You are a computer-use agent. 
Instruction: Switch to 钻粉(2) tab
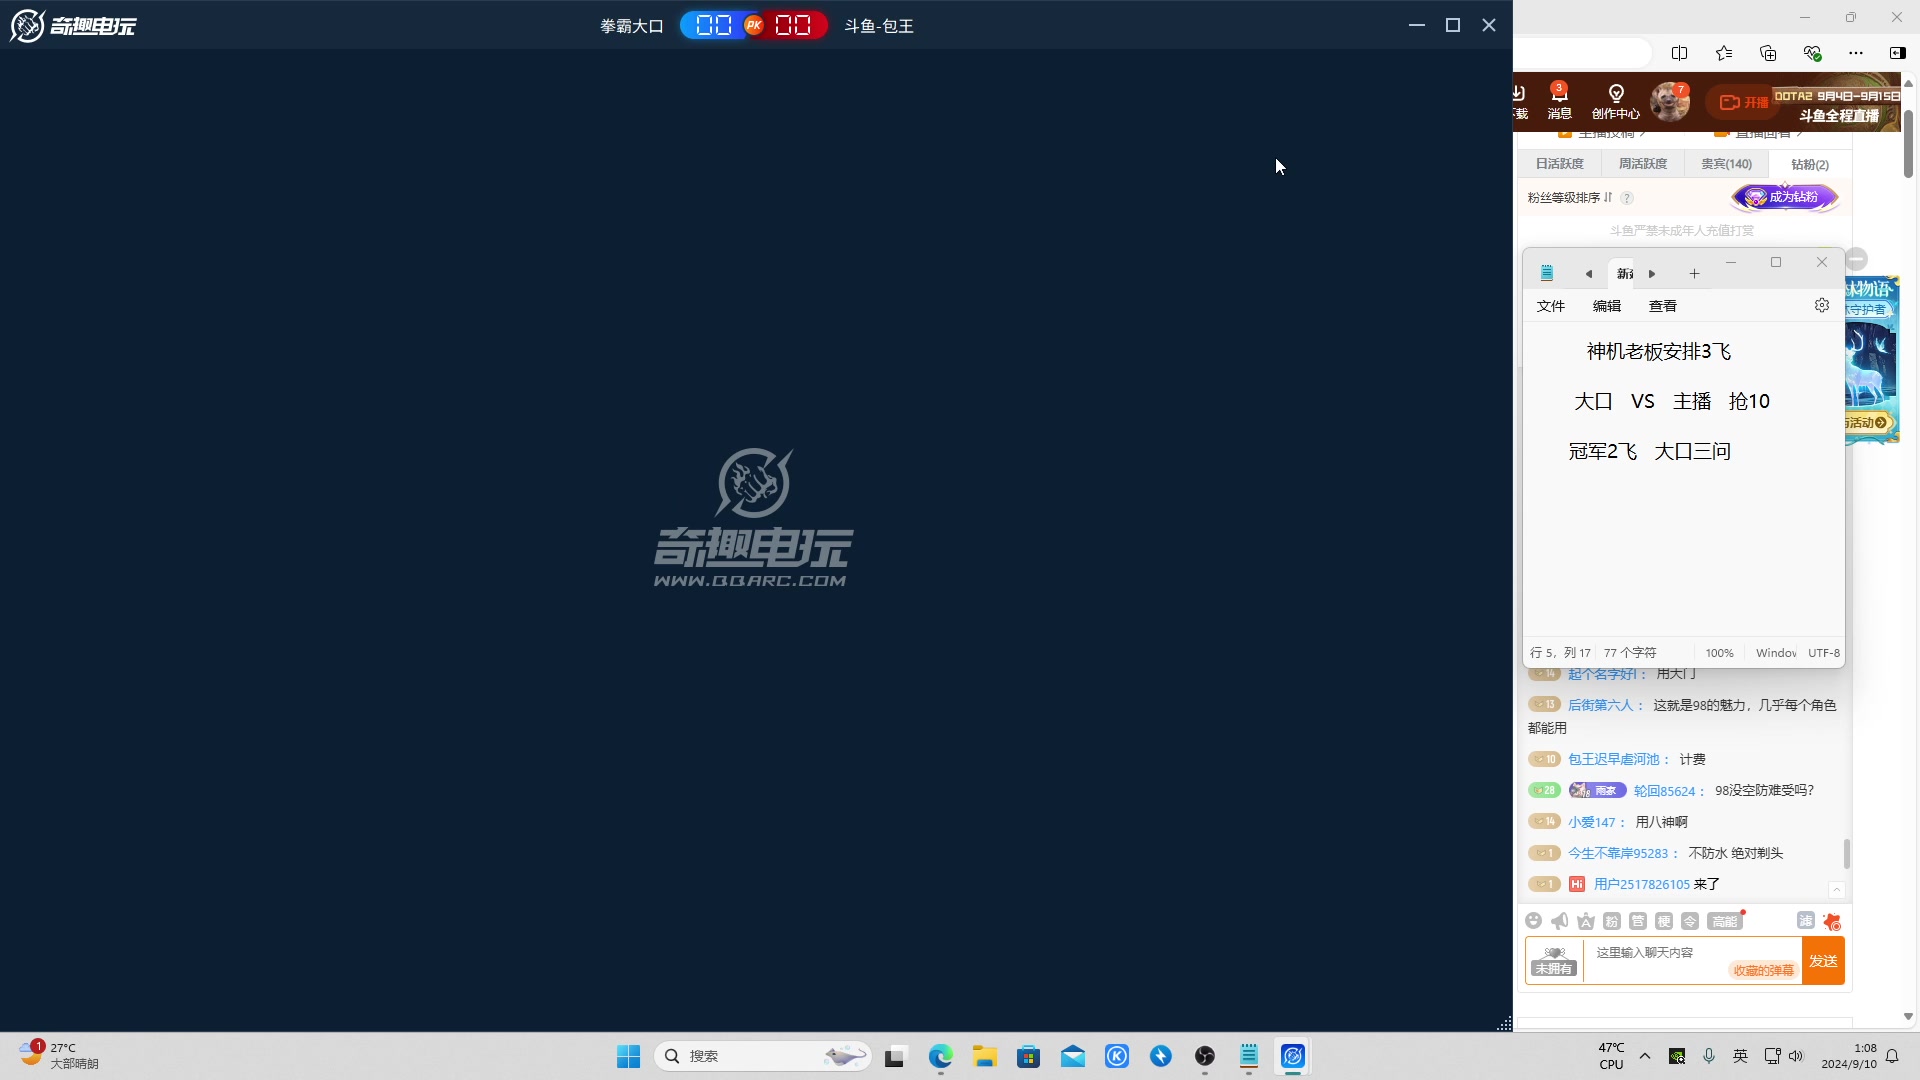click(1809, 164)
